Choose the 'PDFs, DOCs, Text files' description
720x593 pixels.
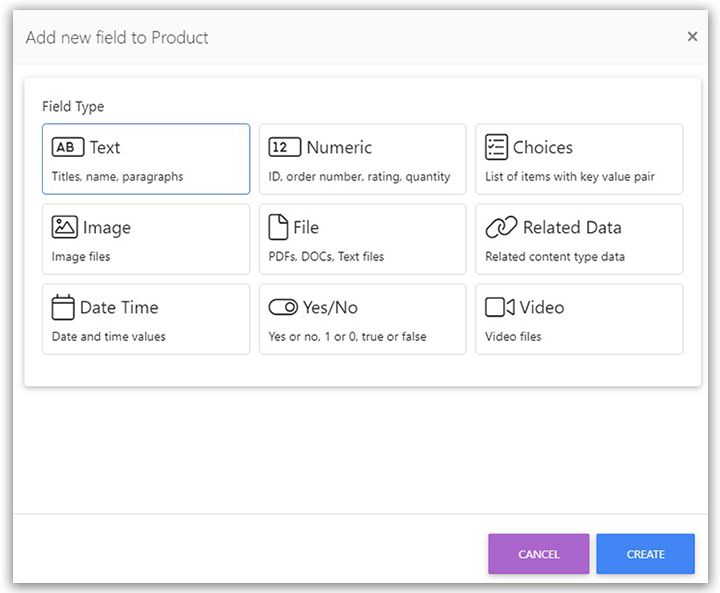point(326,257)
